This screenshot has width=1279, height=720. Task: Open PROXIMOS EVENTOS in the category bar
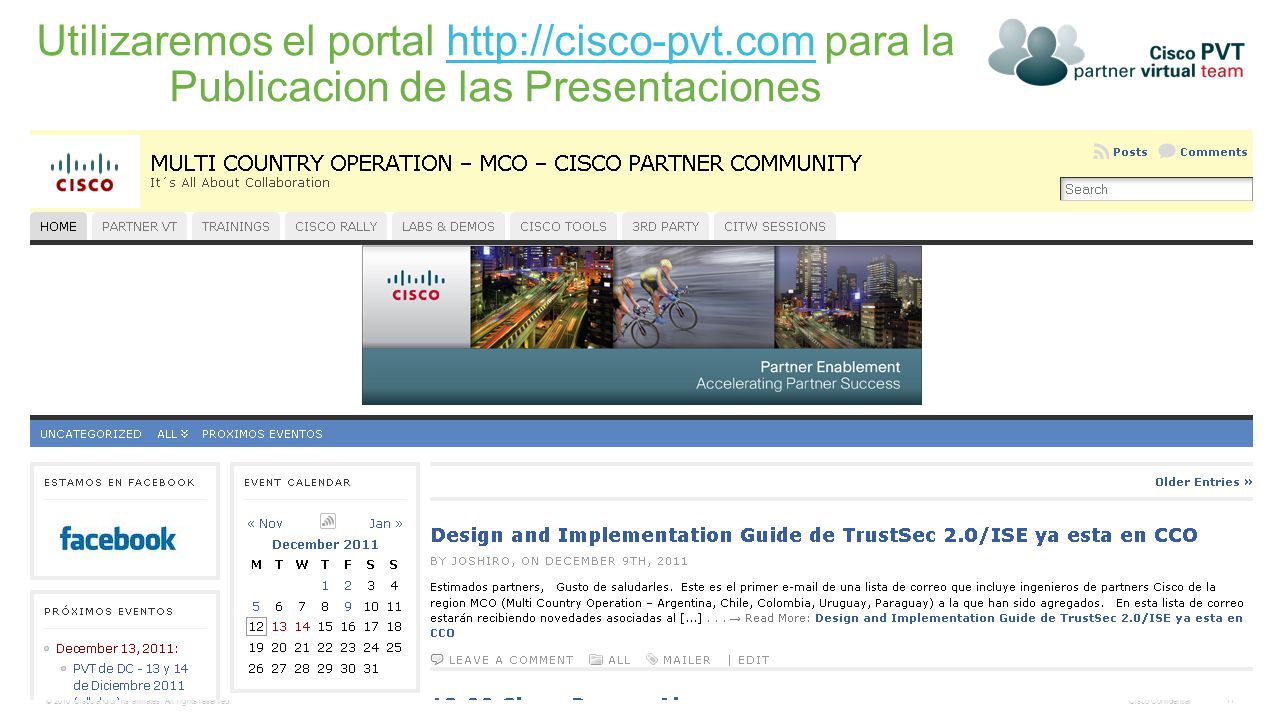(262, 434)
